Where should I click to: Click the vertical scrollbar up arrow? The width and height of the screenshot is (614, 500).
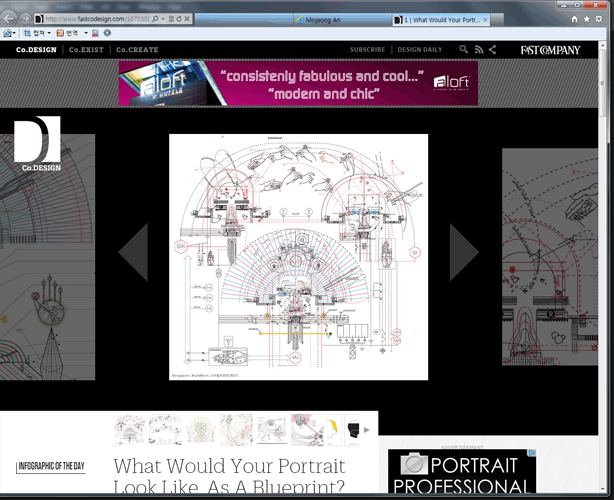click(x=603, y=45)
